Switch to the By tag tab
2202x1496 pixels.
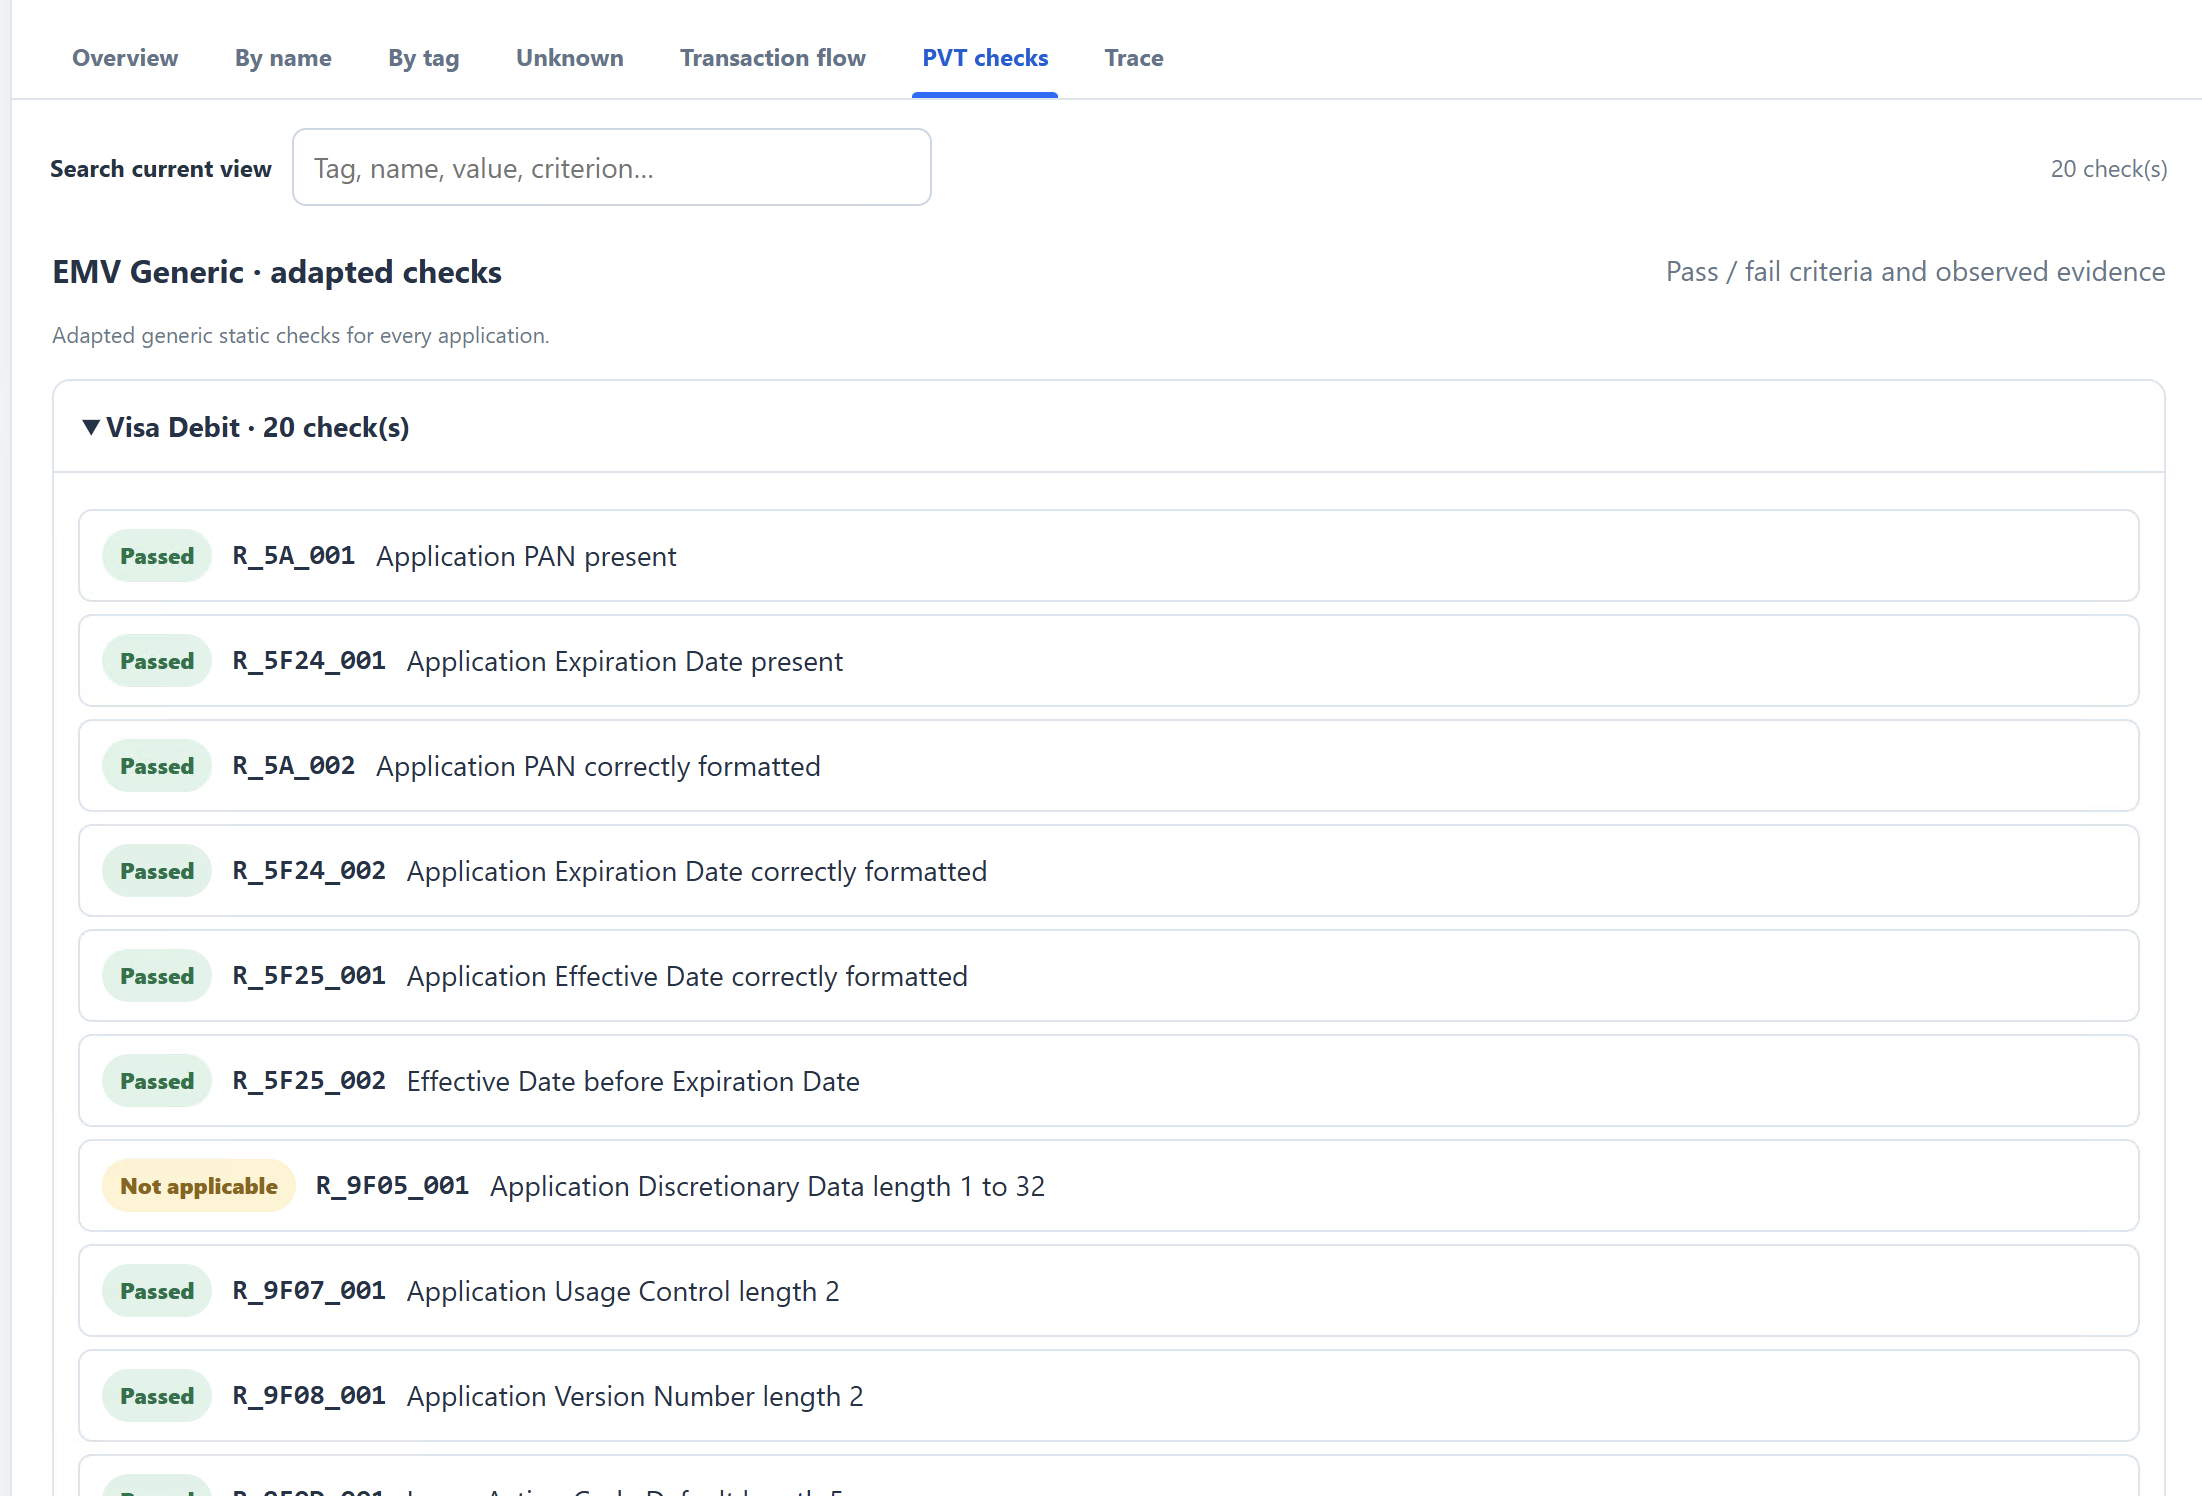424,58
